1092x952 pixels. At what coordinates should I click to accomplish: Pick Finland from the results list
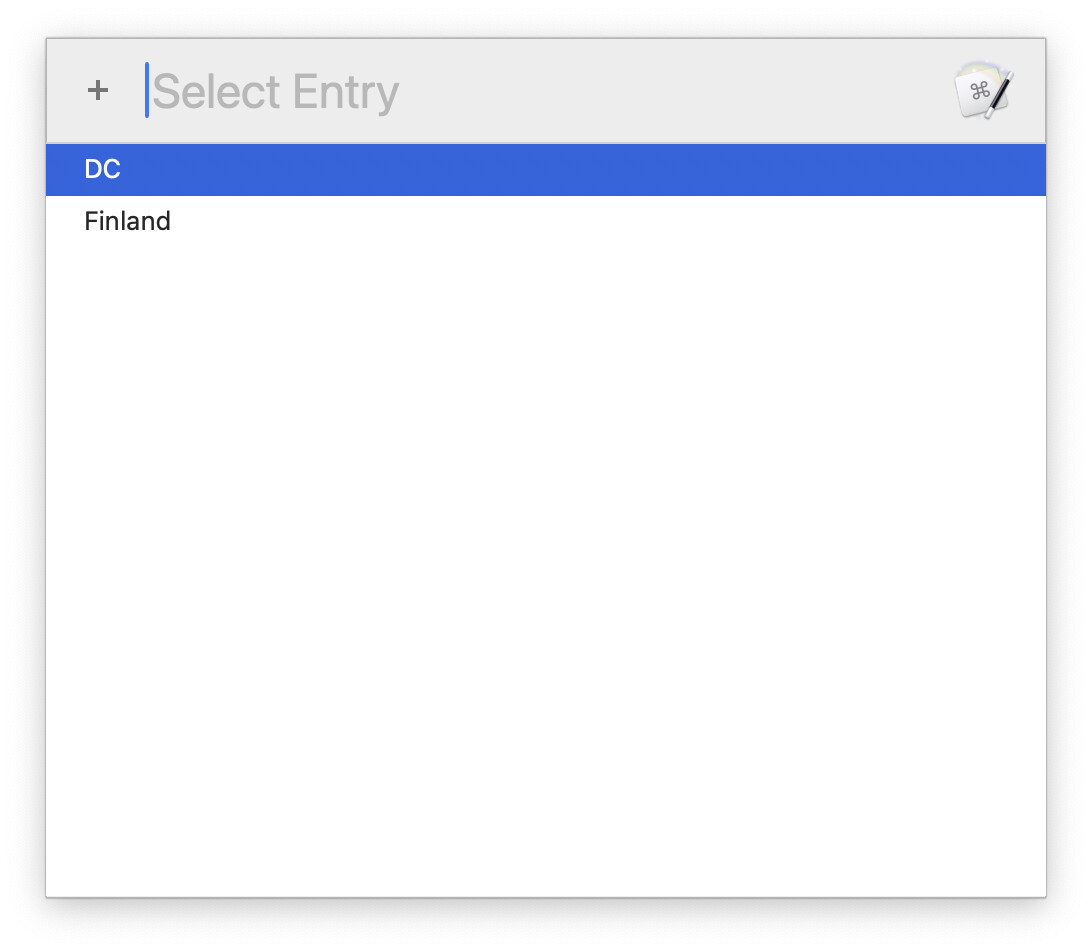pyautogui.click(x=546, y=221)
